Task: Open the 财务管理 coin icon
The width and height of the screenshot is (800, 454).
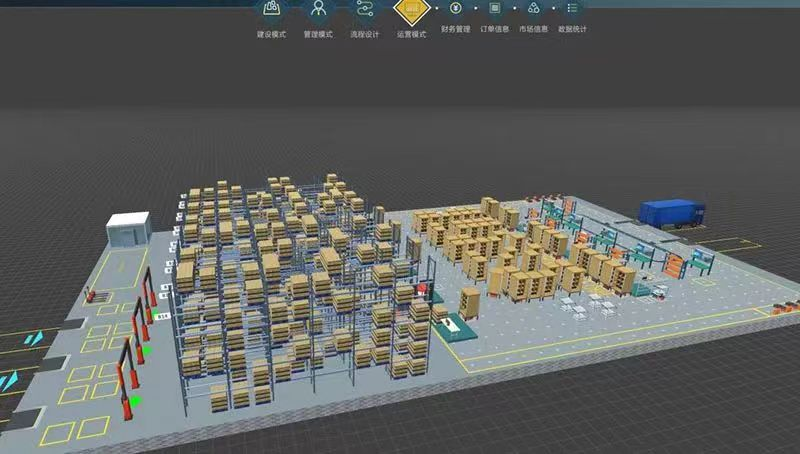Action: 455,8
